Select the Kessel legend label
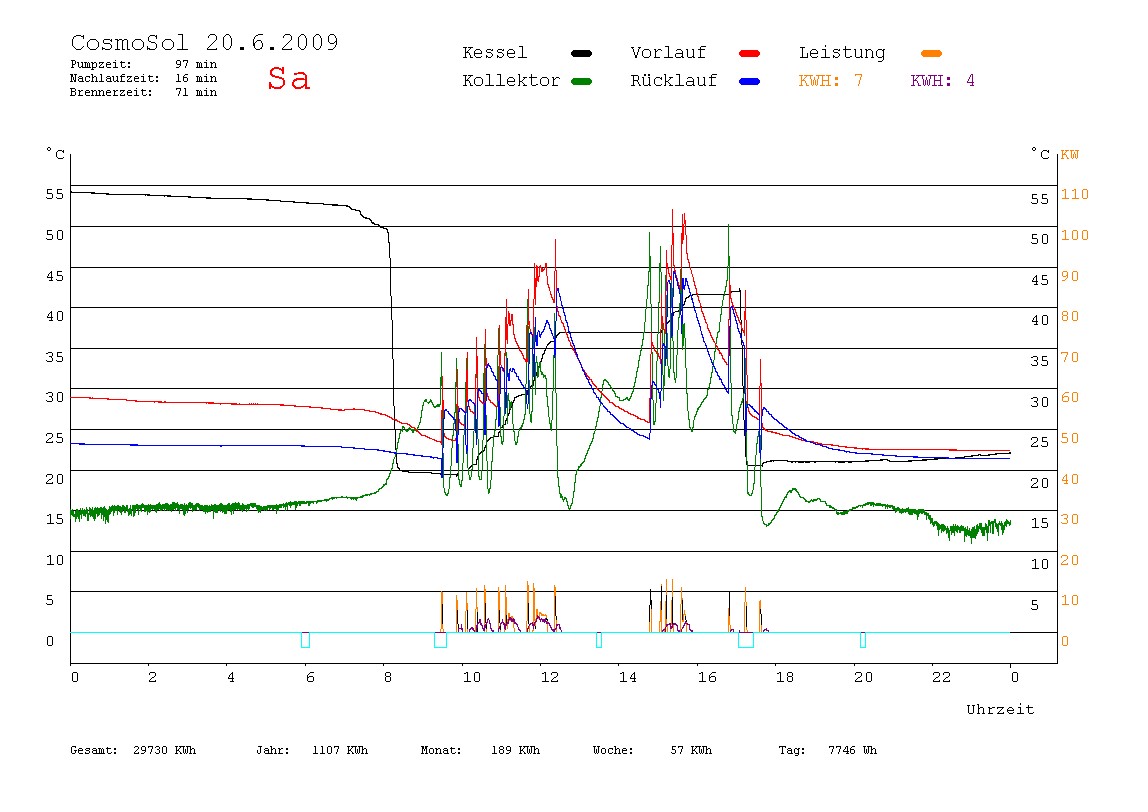This screenshot has height=812, width=1148. (x=494, y=53)
